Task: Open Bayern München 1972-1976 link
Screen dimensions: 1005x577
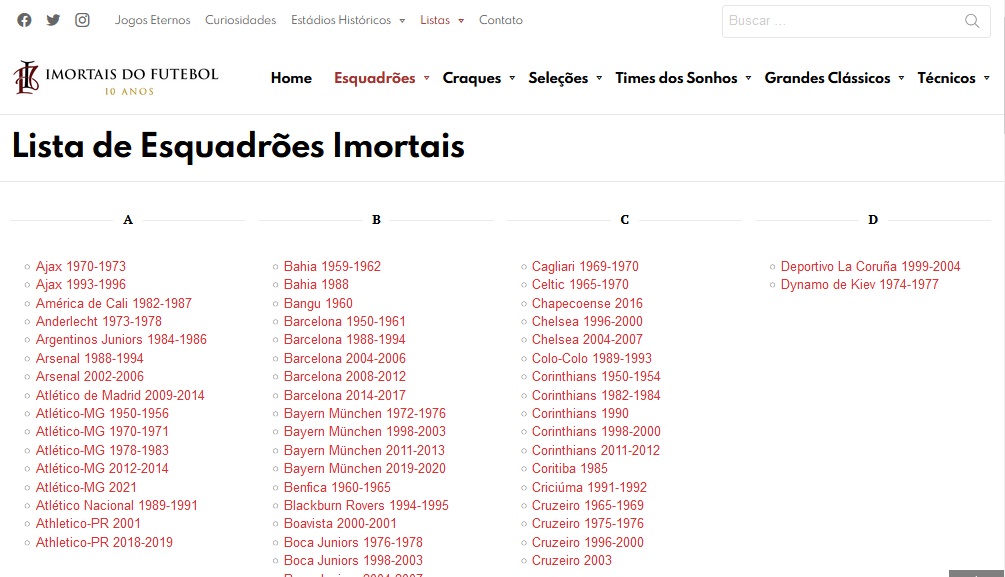Action: tap(365, 414)
